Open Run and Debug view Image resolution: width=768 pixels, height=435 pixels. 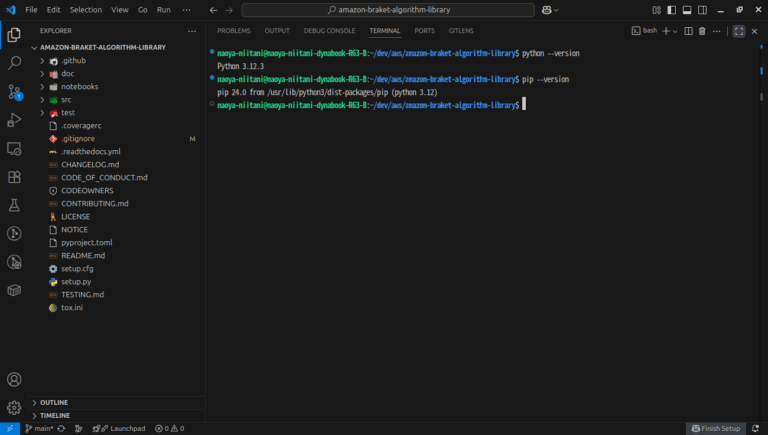[x=14, y=120]
